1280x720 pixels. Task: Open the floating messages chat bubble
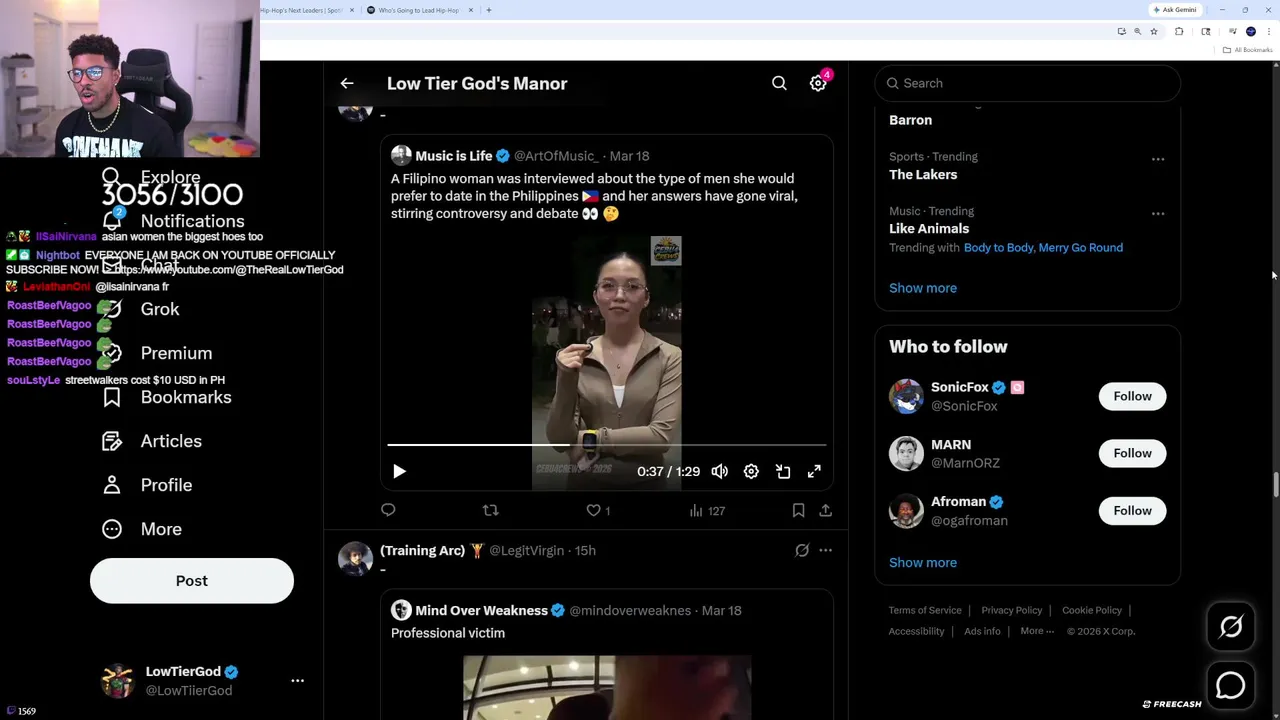(1231, 685)
